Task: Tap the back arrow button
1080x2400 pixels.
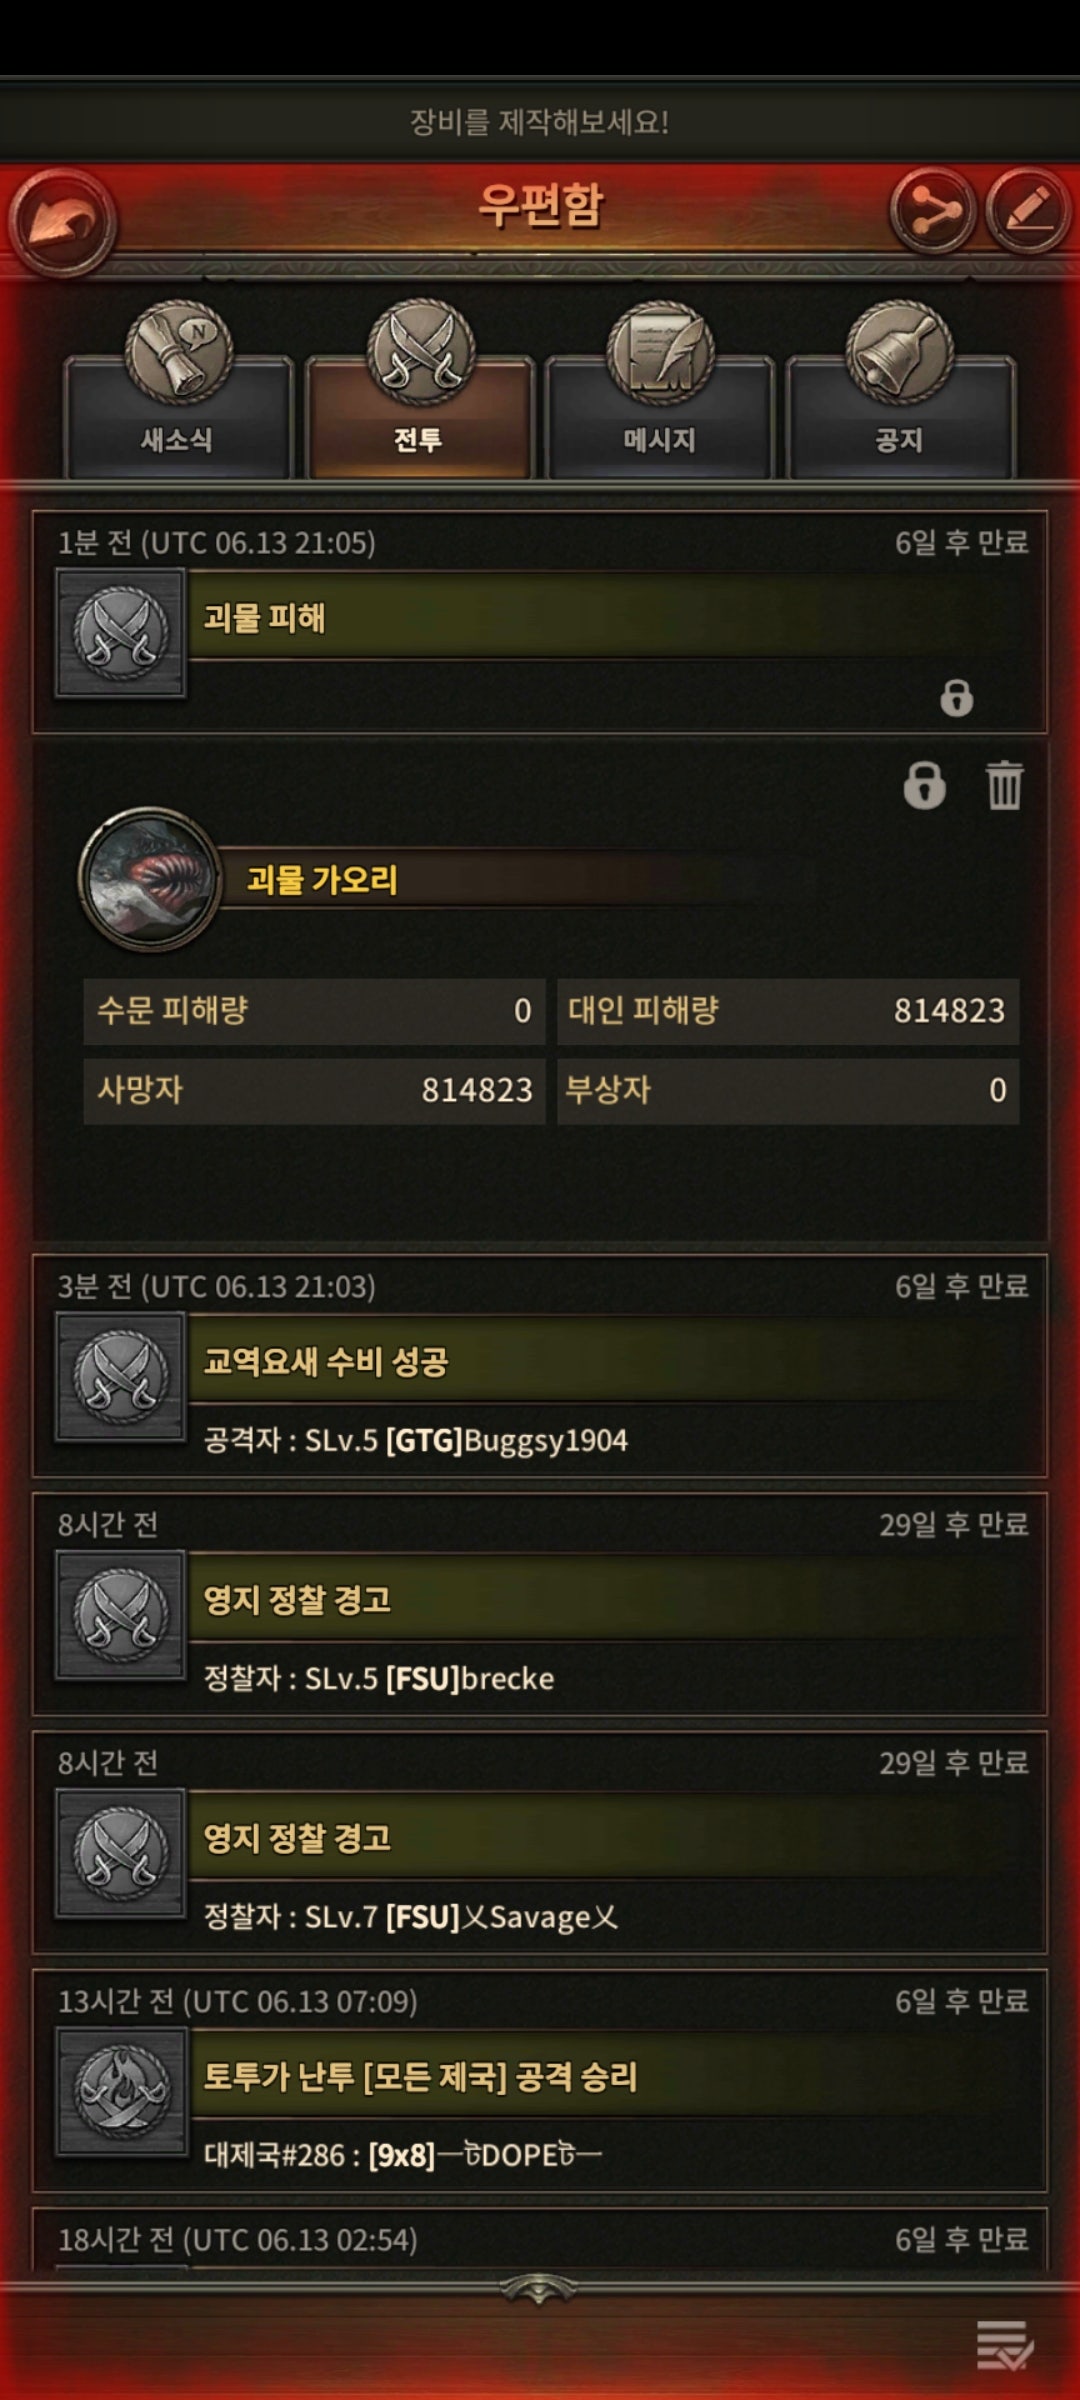Action: 63,223
